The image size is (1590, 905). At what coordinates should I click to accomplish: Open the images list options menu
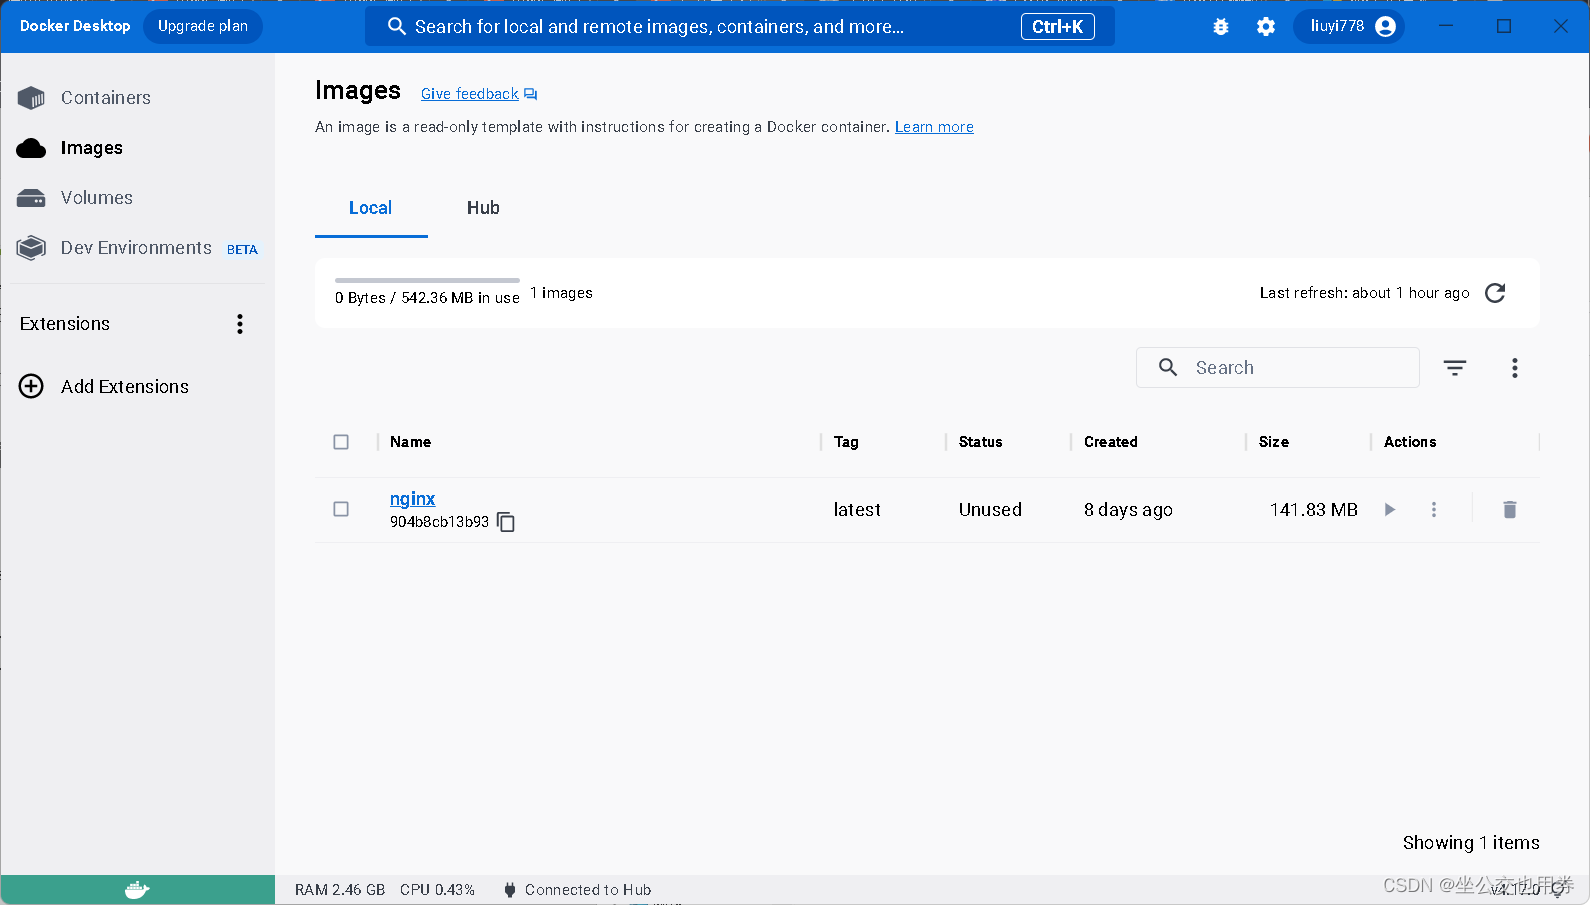coord(1514,368)
